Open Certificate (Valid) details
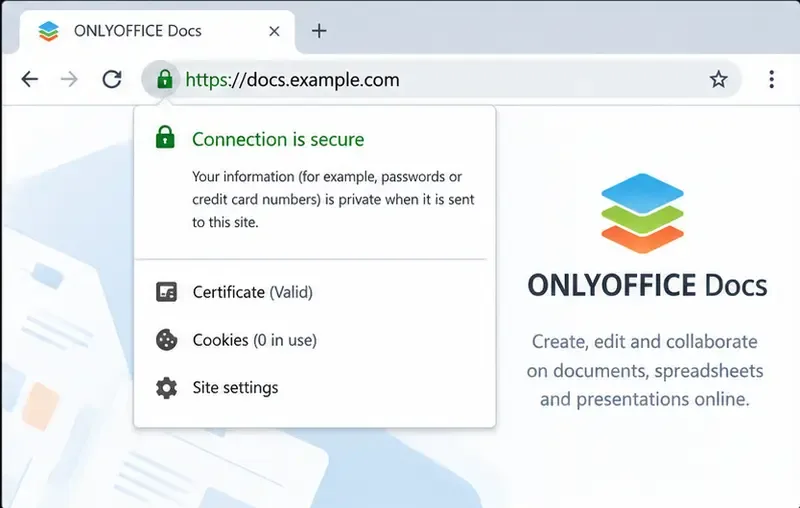 click(x=253, y=292)
